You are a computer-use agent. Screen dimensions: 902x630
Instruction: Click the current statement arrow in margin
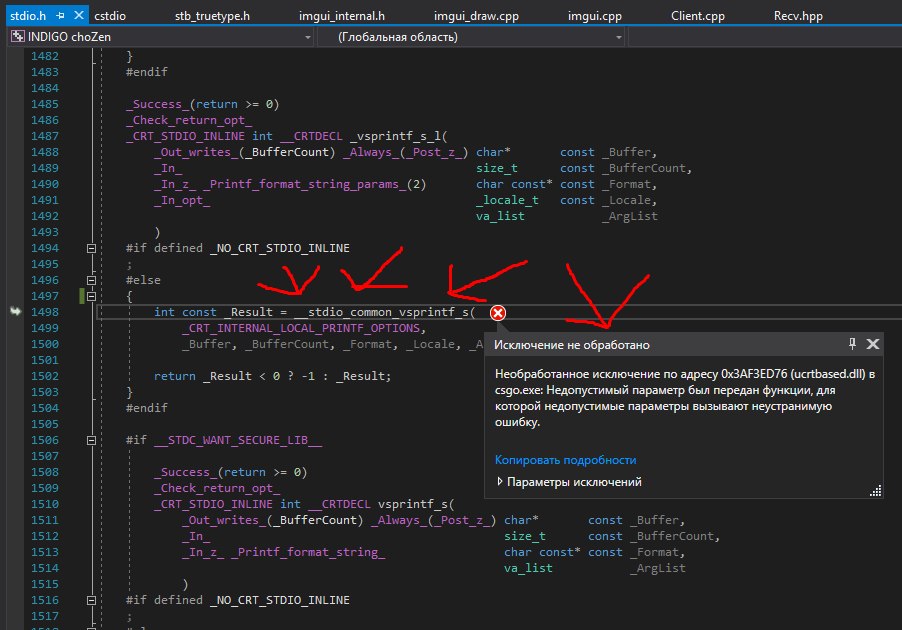click(15, 313)
